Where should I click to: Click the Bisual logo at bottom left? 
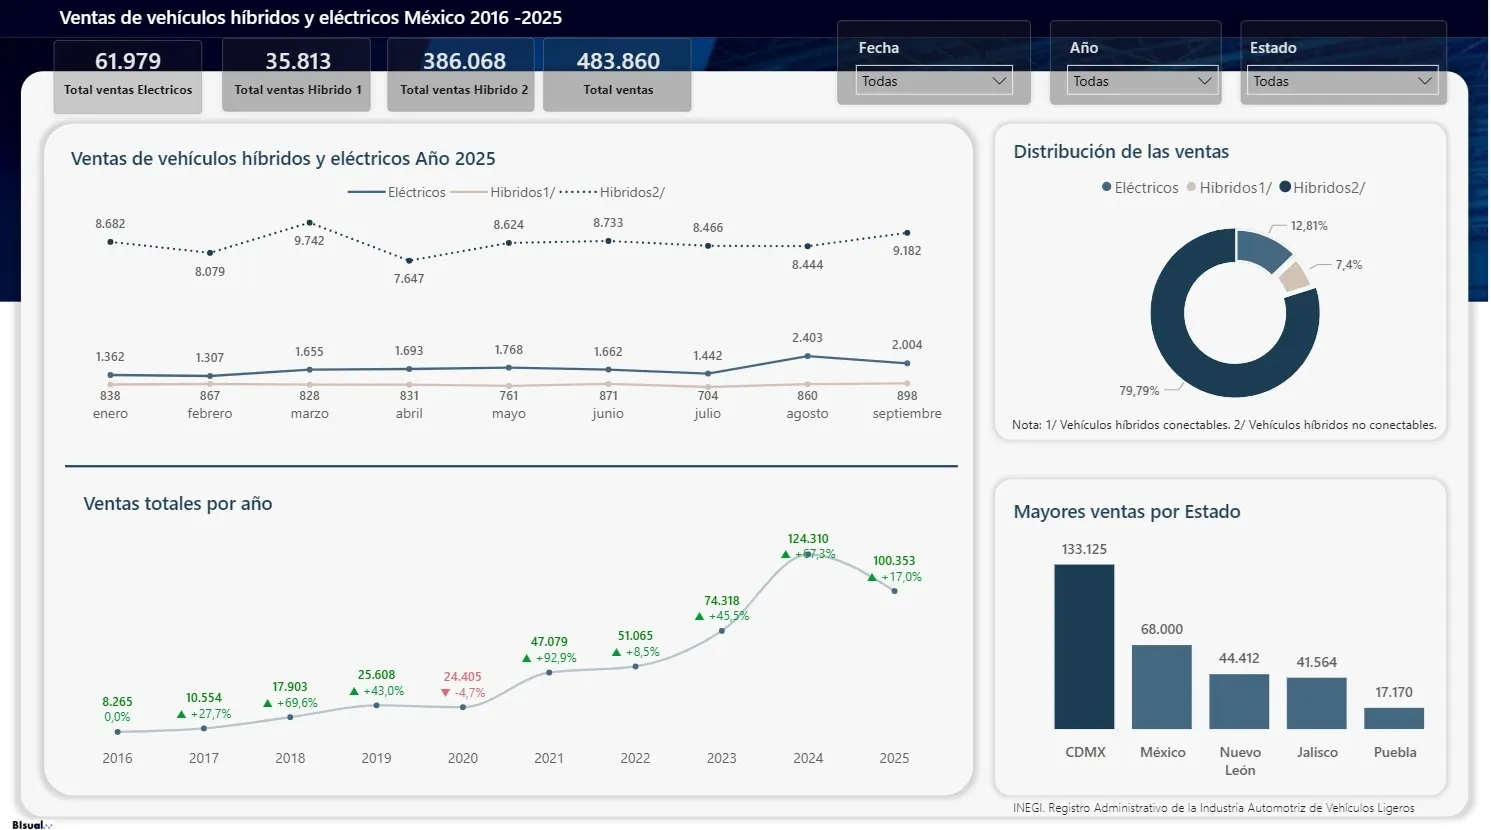(30, 825)
